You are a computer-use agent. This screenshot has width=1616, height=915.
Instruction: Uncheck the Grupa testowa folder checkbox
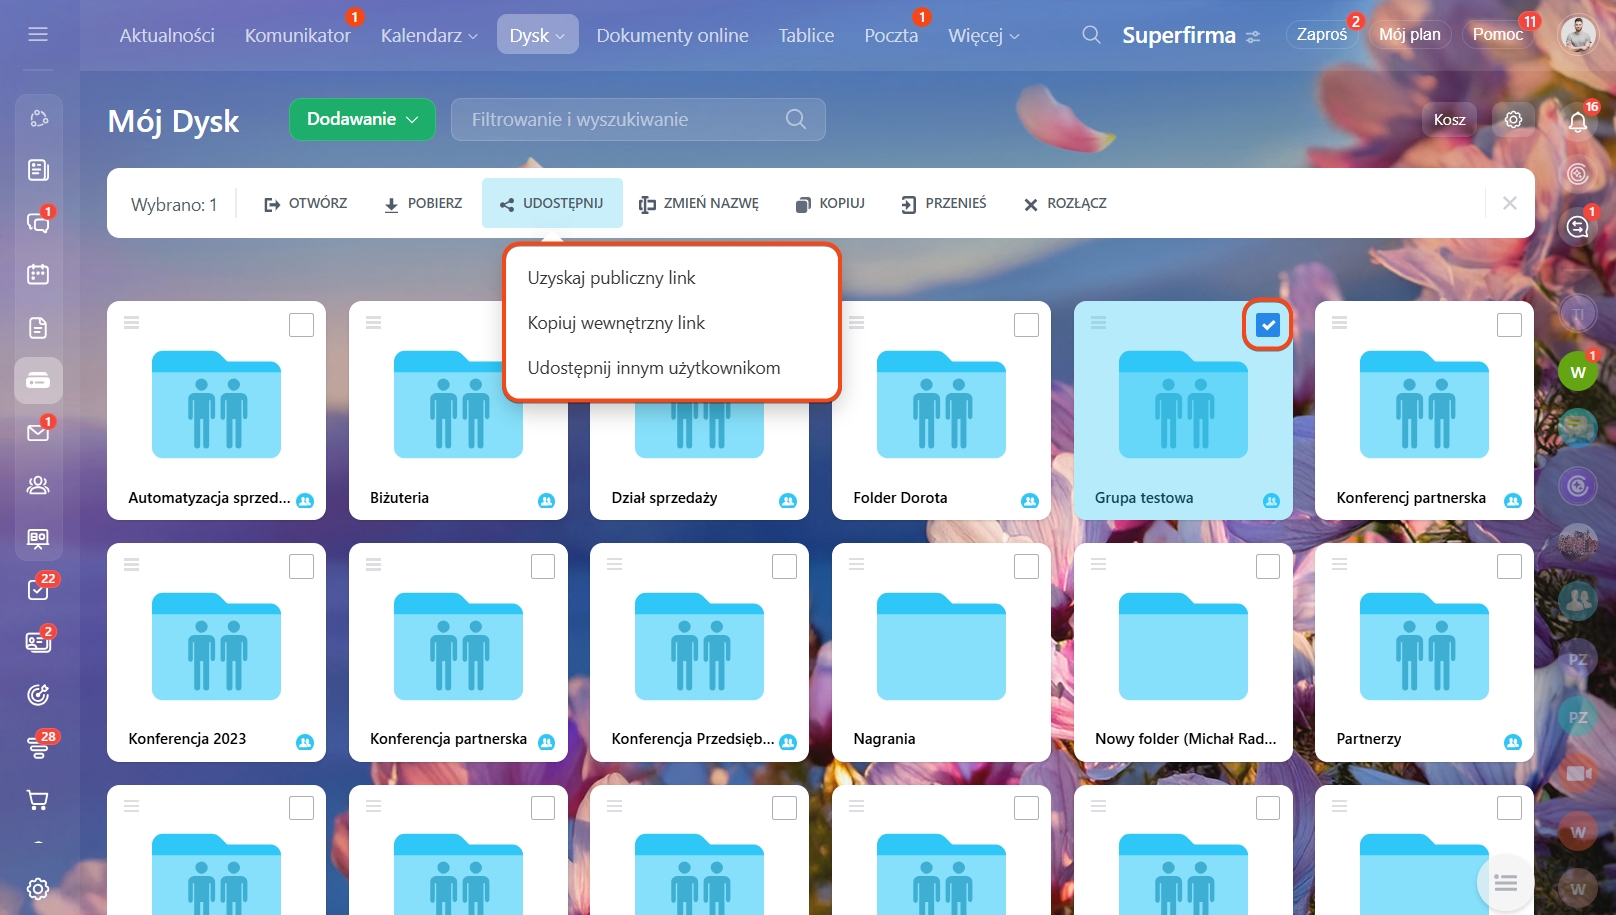coord(1268,325)
